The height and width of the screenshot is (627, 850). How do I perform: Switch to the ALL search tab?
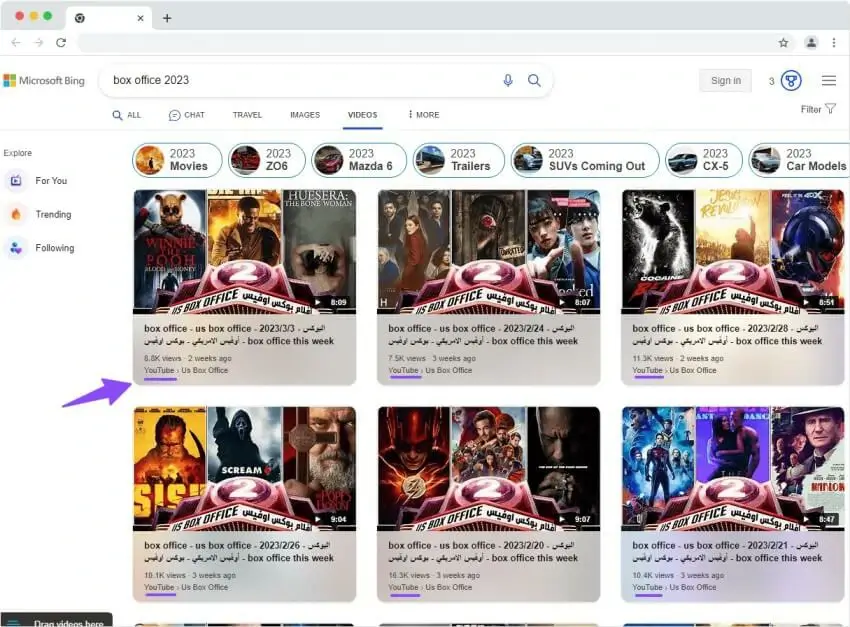(x=127, y=115)
